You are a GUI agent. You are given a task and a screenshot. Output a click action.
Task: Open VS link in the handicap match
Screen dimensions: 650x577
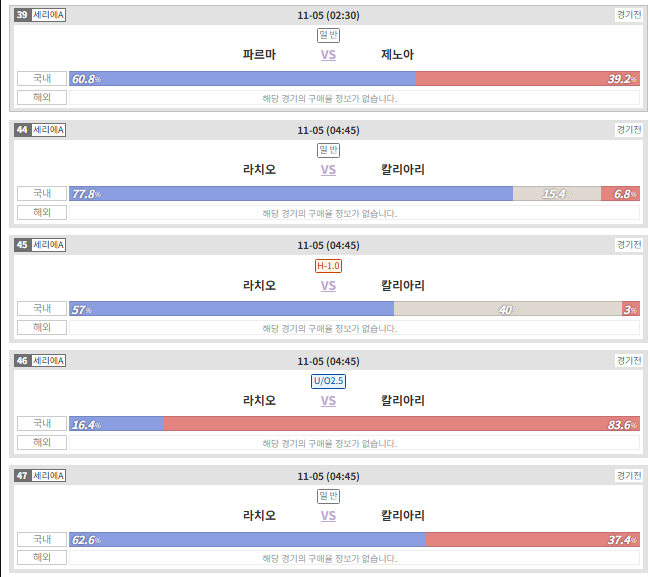coord(328,286)
